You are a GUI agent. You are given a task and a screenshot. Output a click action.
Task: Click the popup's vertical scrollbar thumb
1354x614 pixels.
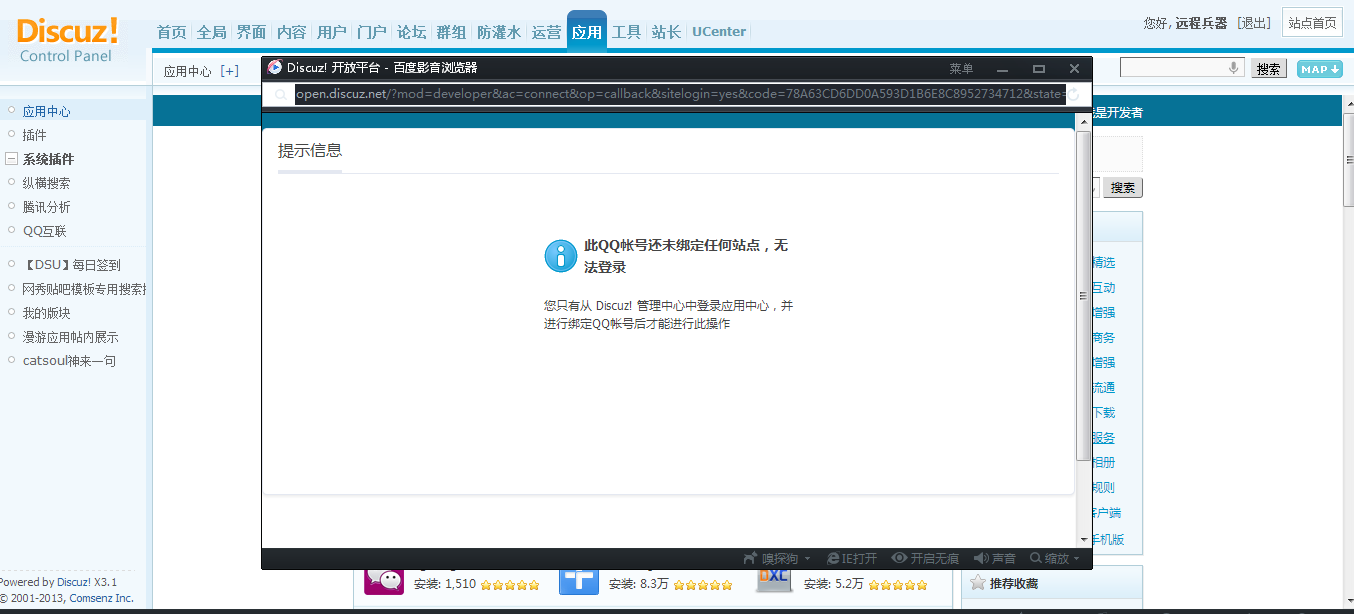[1083, 296]
